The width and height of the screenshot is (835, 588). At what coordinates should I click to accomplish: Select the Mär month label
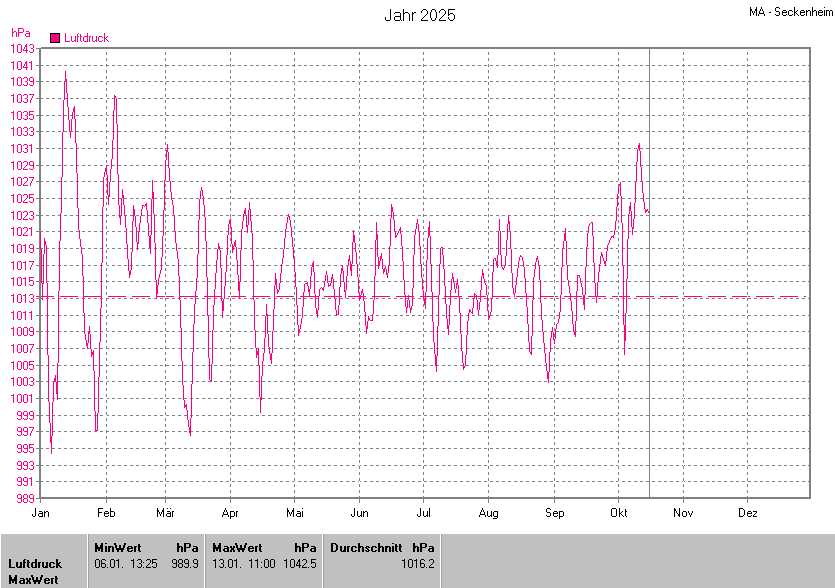click(165, 513)
